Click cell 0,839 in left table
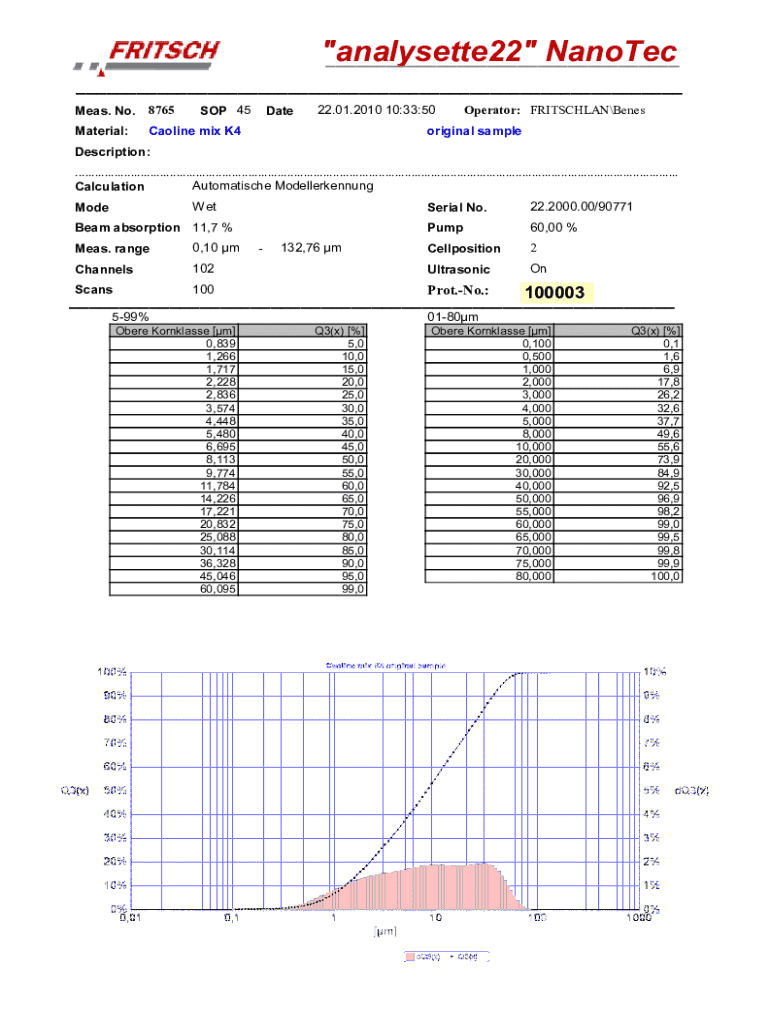The height and width of the screenshot is (1024, 770). coord(174,344)
